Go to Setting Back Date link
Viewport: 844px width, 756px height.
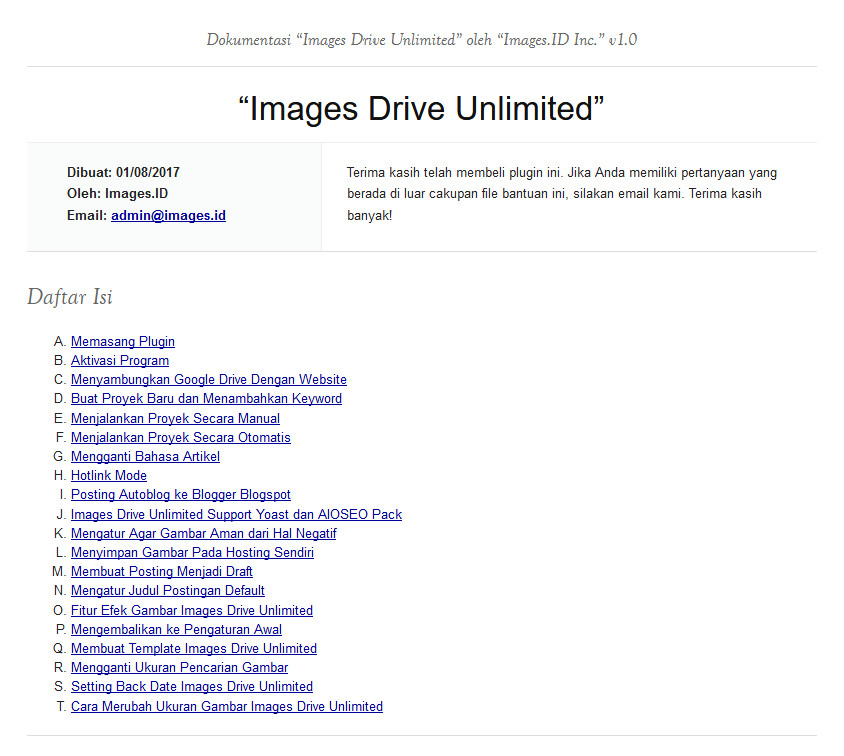click(x=192, y=687)
